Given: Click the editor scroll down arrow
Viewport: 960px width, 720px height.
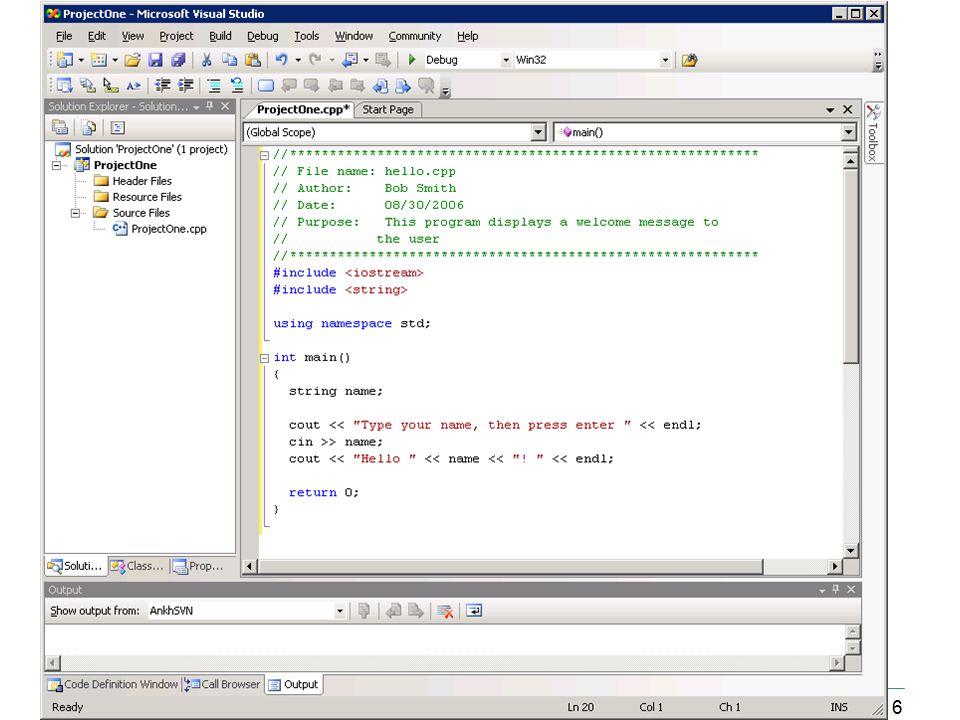Looking at the screenshot, I should coord(850,550).
